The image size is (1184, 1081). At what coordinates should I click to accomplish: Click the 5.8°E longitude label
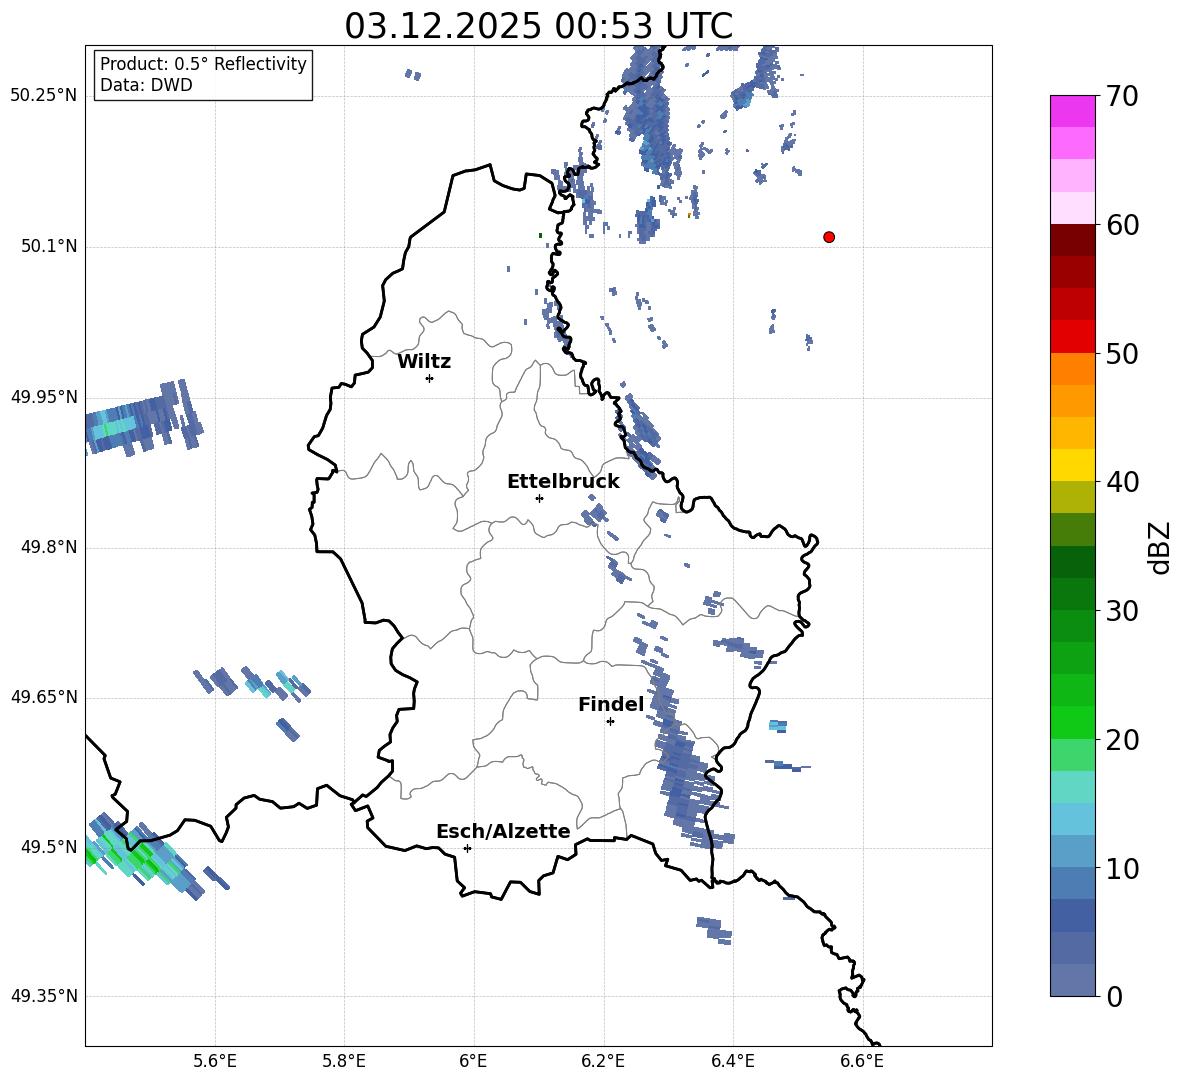point(344,1061)
